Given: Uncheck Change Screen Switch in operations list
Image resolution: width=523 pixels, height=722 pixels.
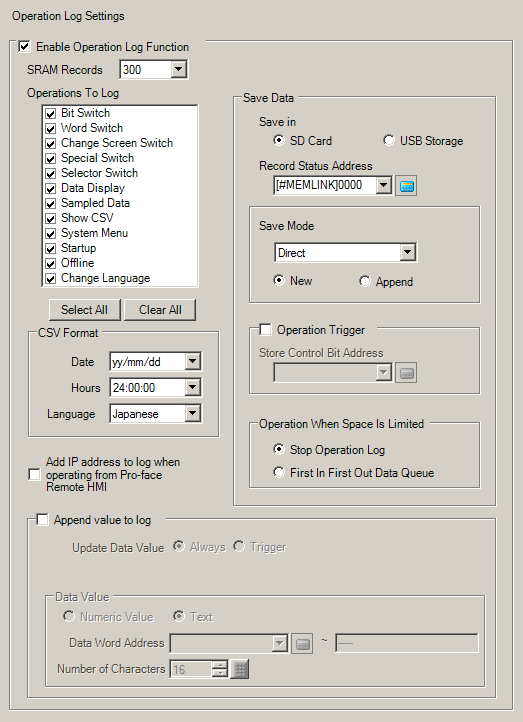Looking at the screenshot, I should pyautogui.click(x=51, y=143).
